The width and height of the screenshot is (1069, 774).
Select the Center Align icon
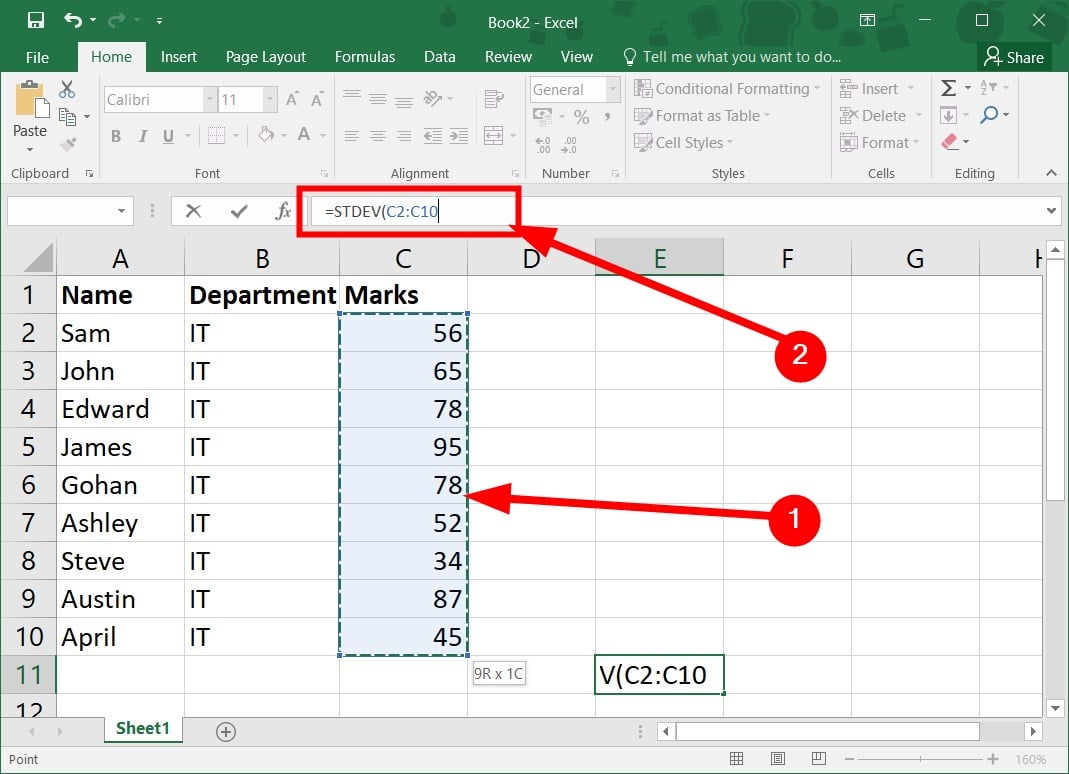[x=377, y=135]
